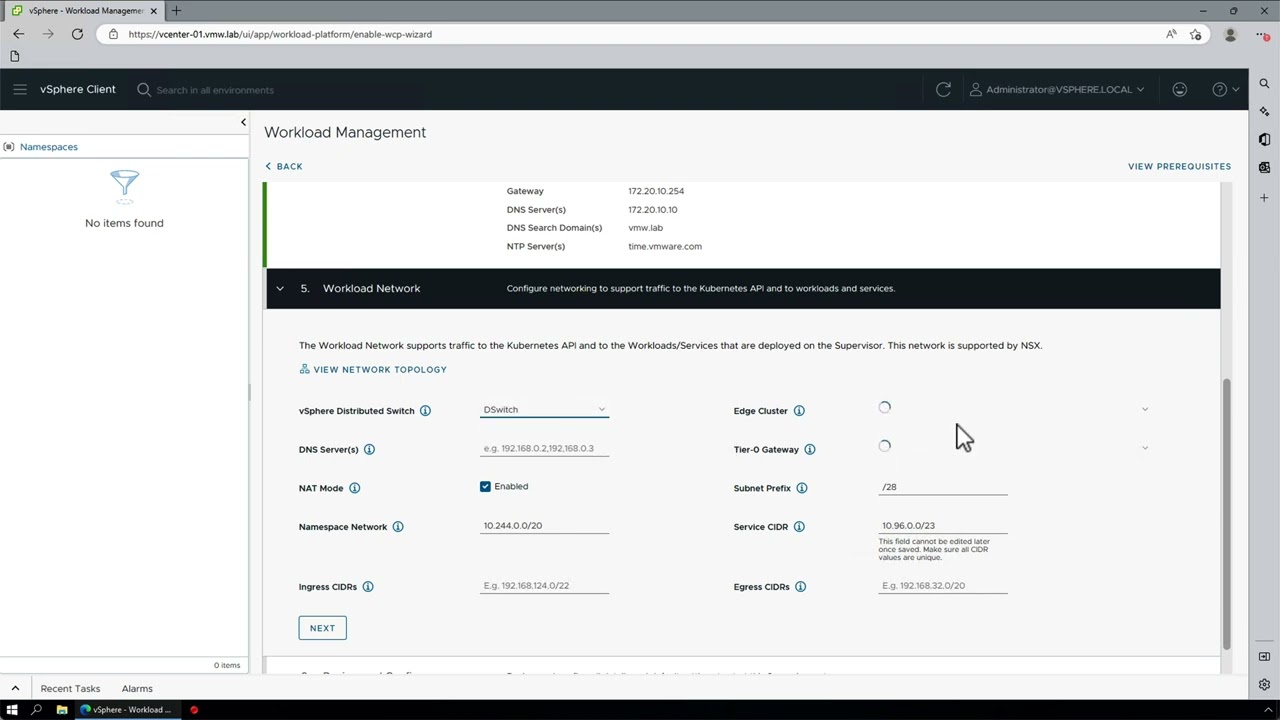Image resolution: width=1280 pixels, height=720 pixels.
Task: Click the browser address bar URL
Action: pos(280,34)
